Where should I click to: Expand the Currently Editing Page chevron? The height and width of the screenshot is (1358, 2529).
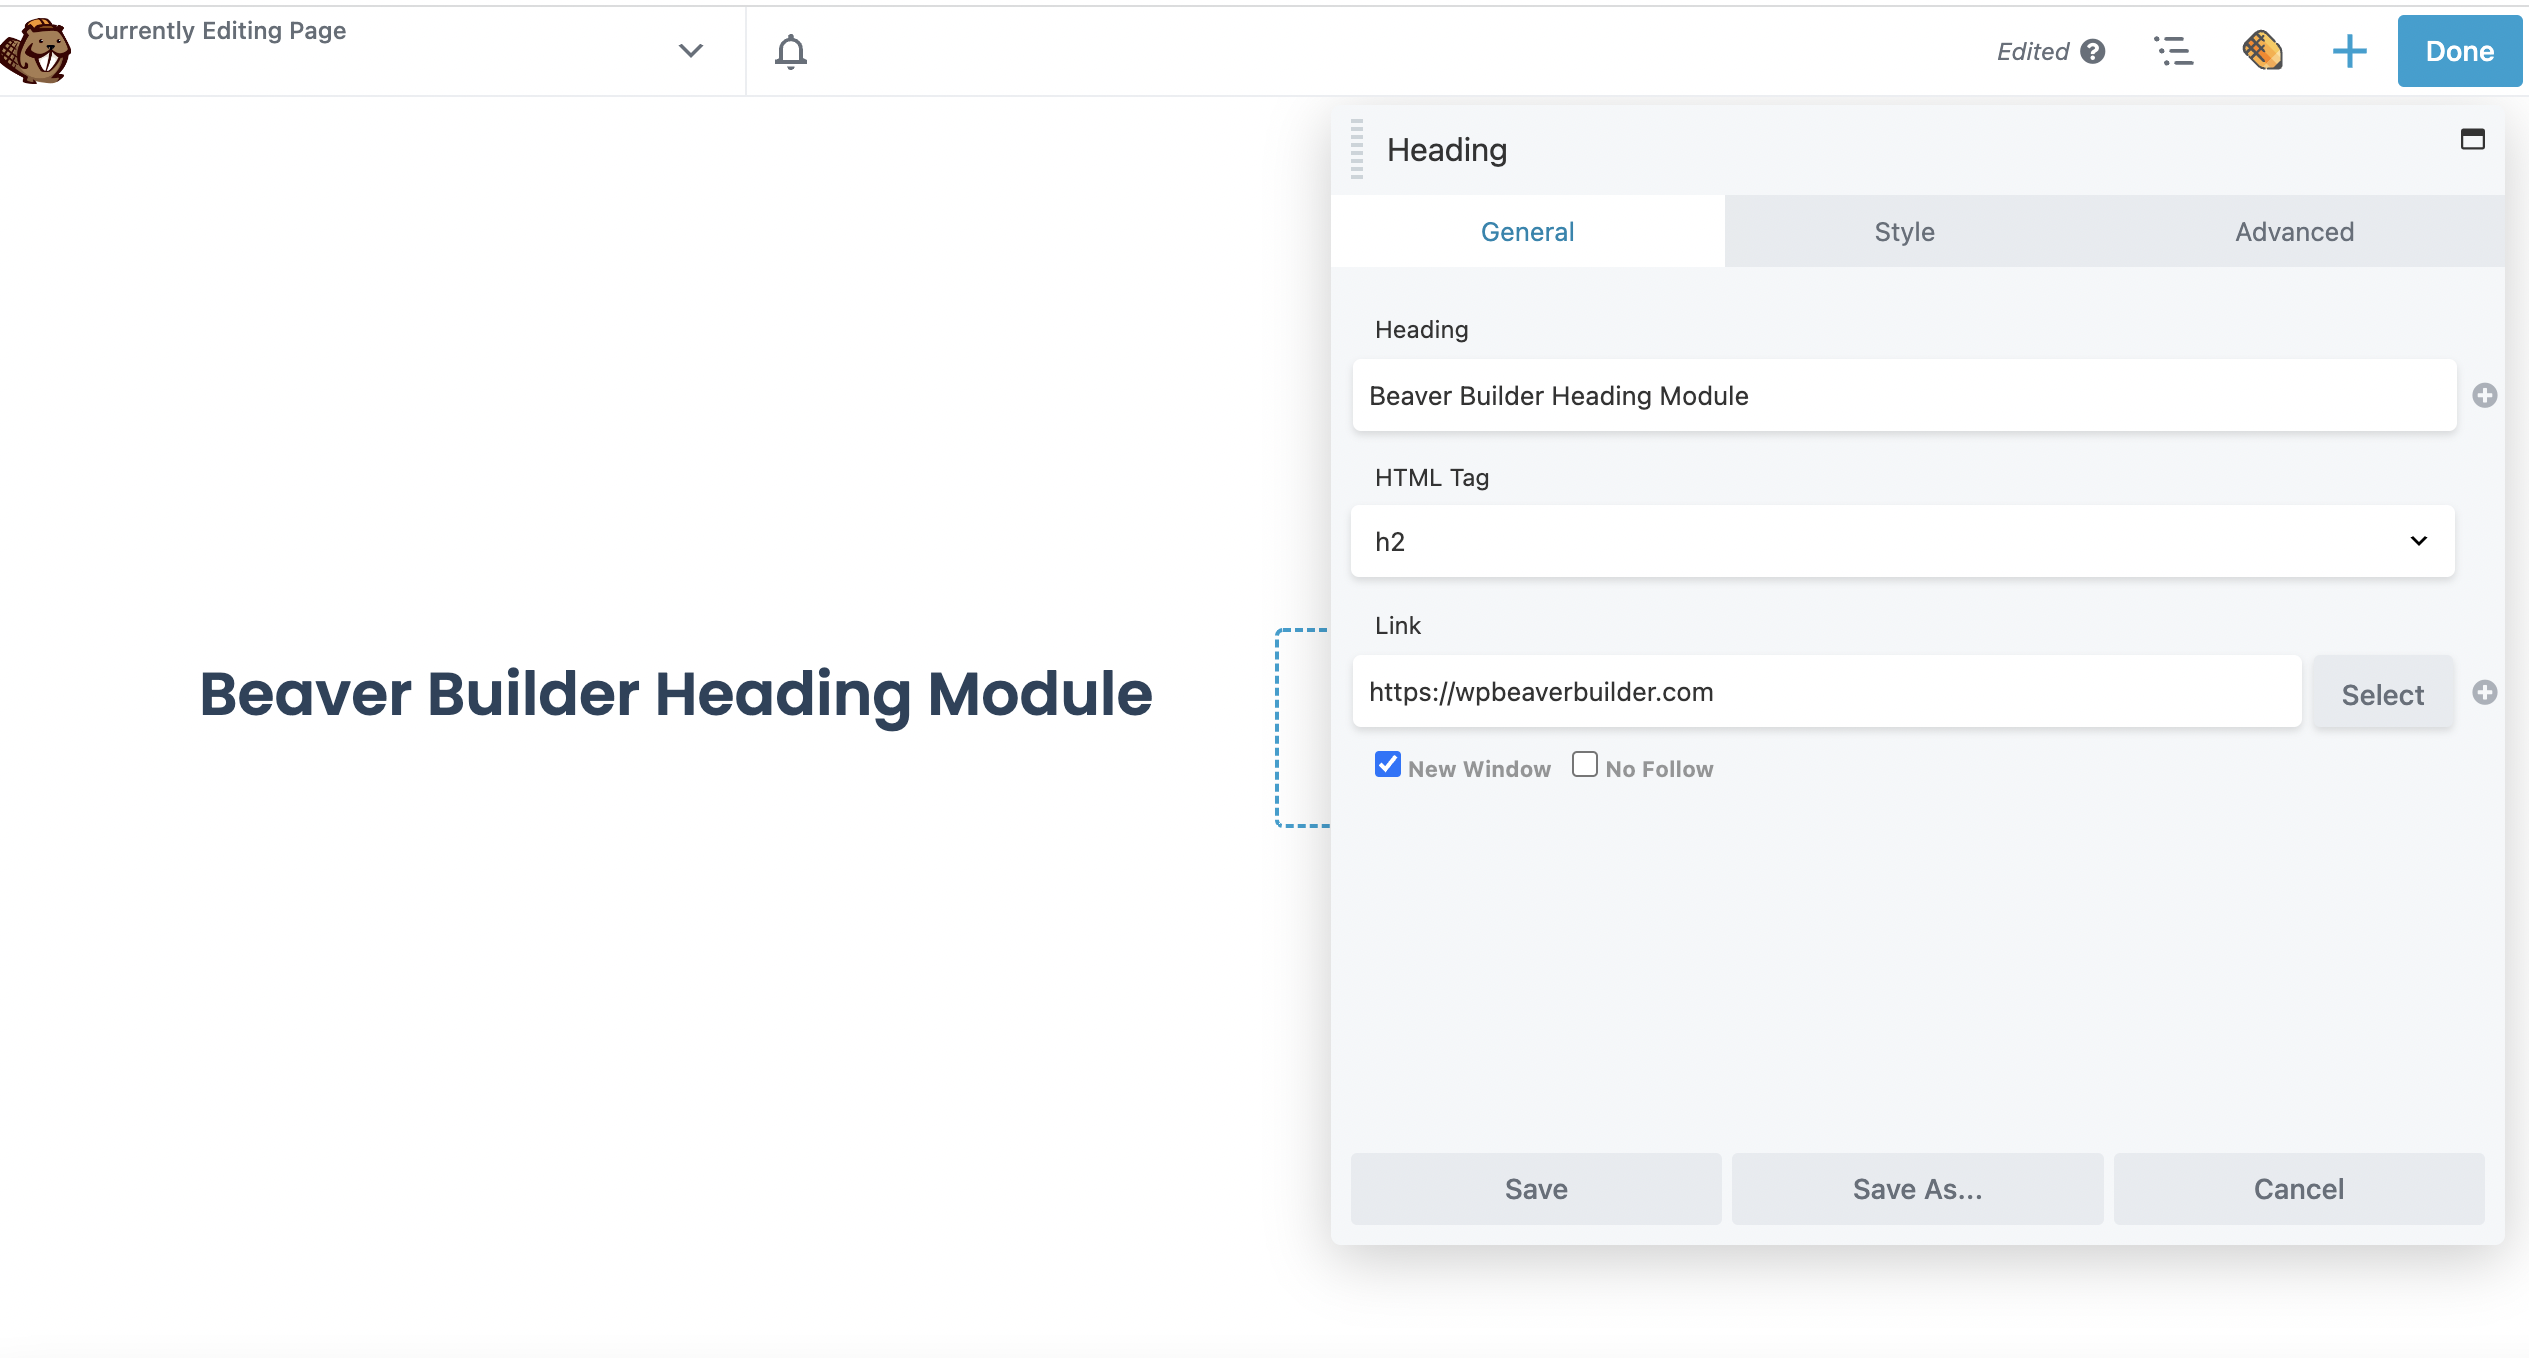point(690,50)
